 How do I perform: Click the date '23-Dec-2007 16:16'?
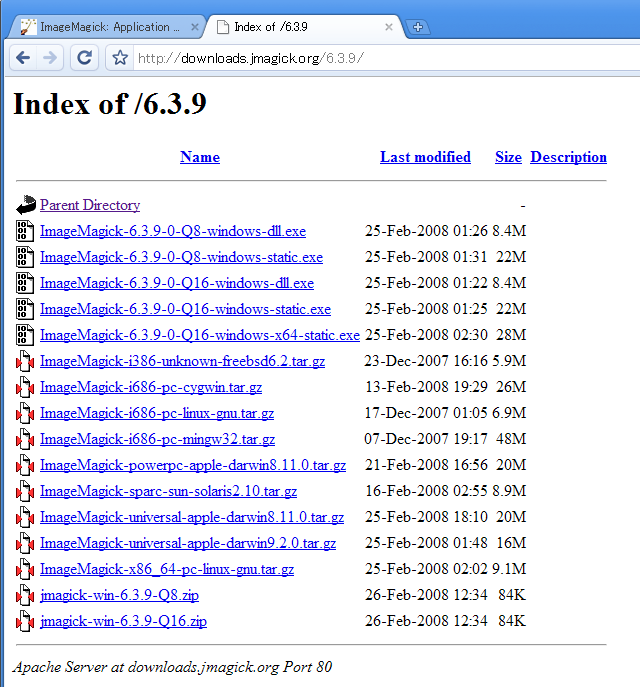pyautogui.click(x=426, y=361)
